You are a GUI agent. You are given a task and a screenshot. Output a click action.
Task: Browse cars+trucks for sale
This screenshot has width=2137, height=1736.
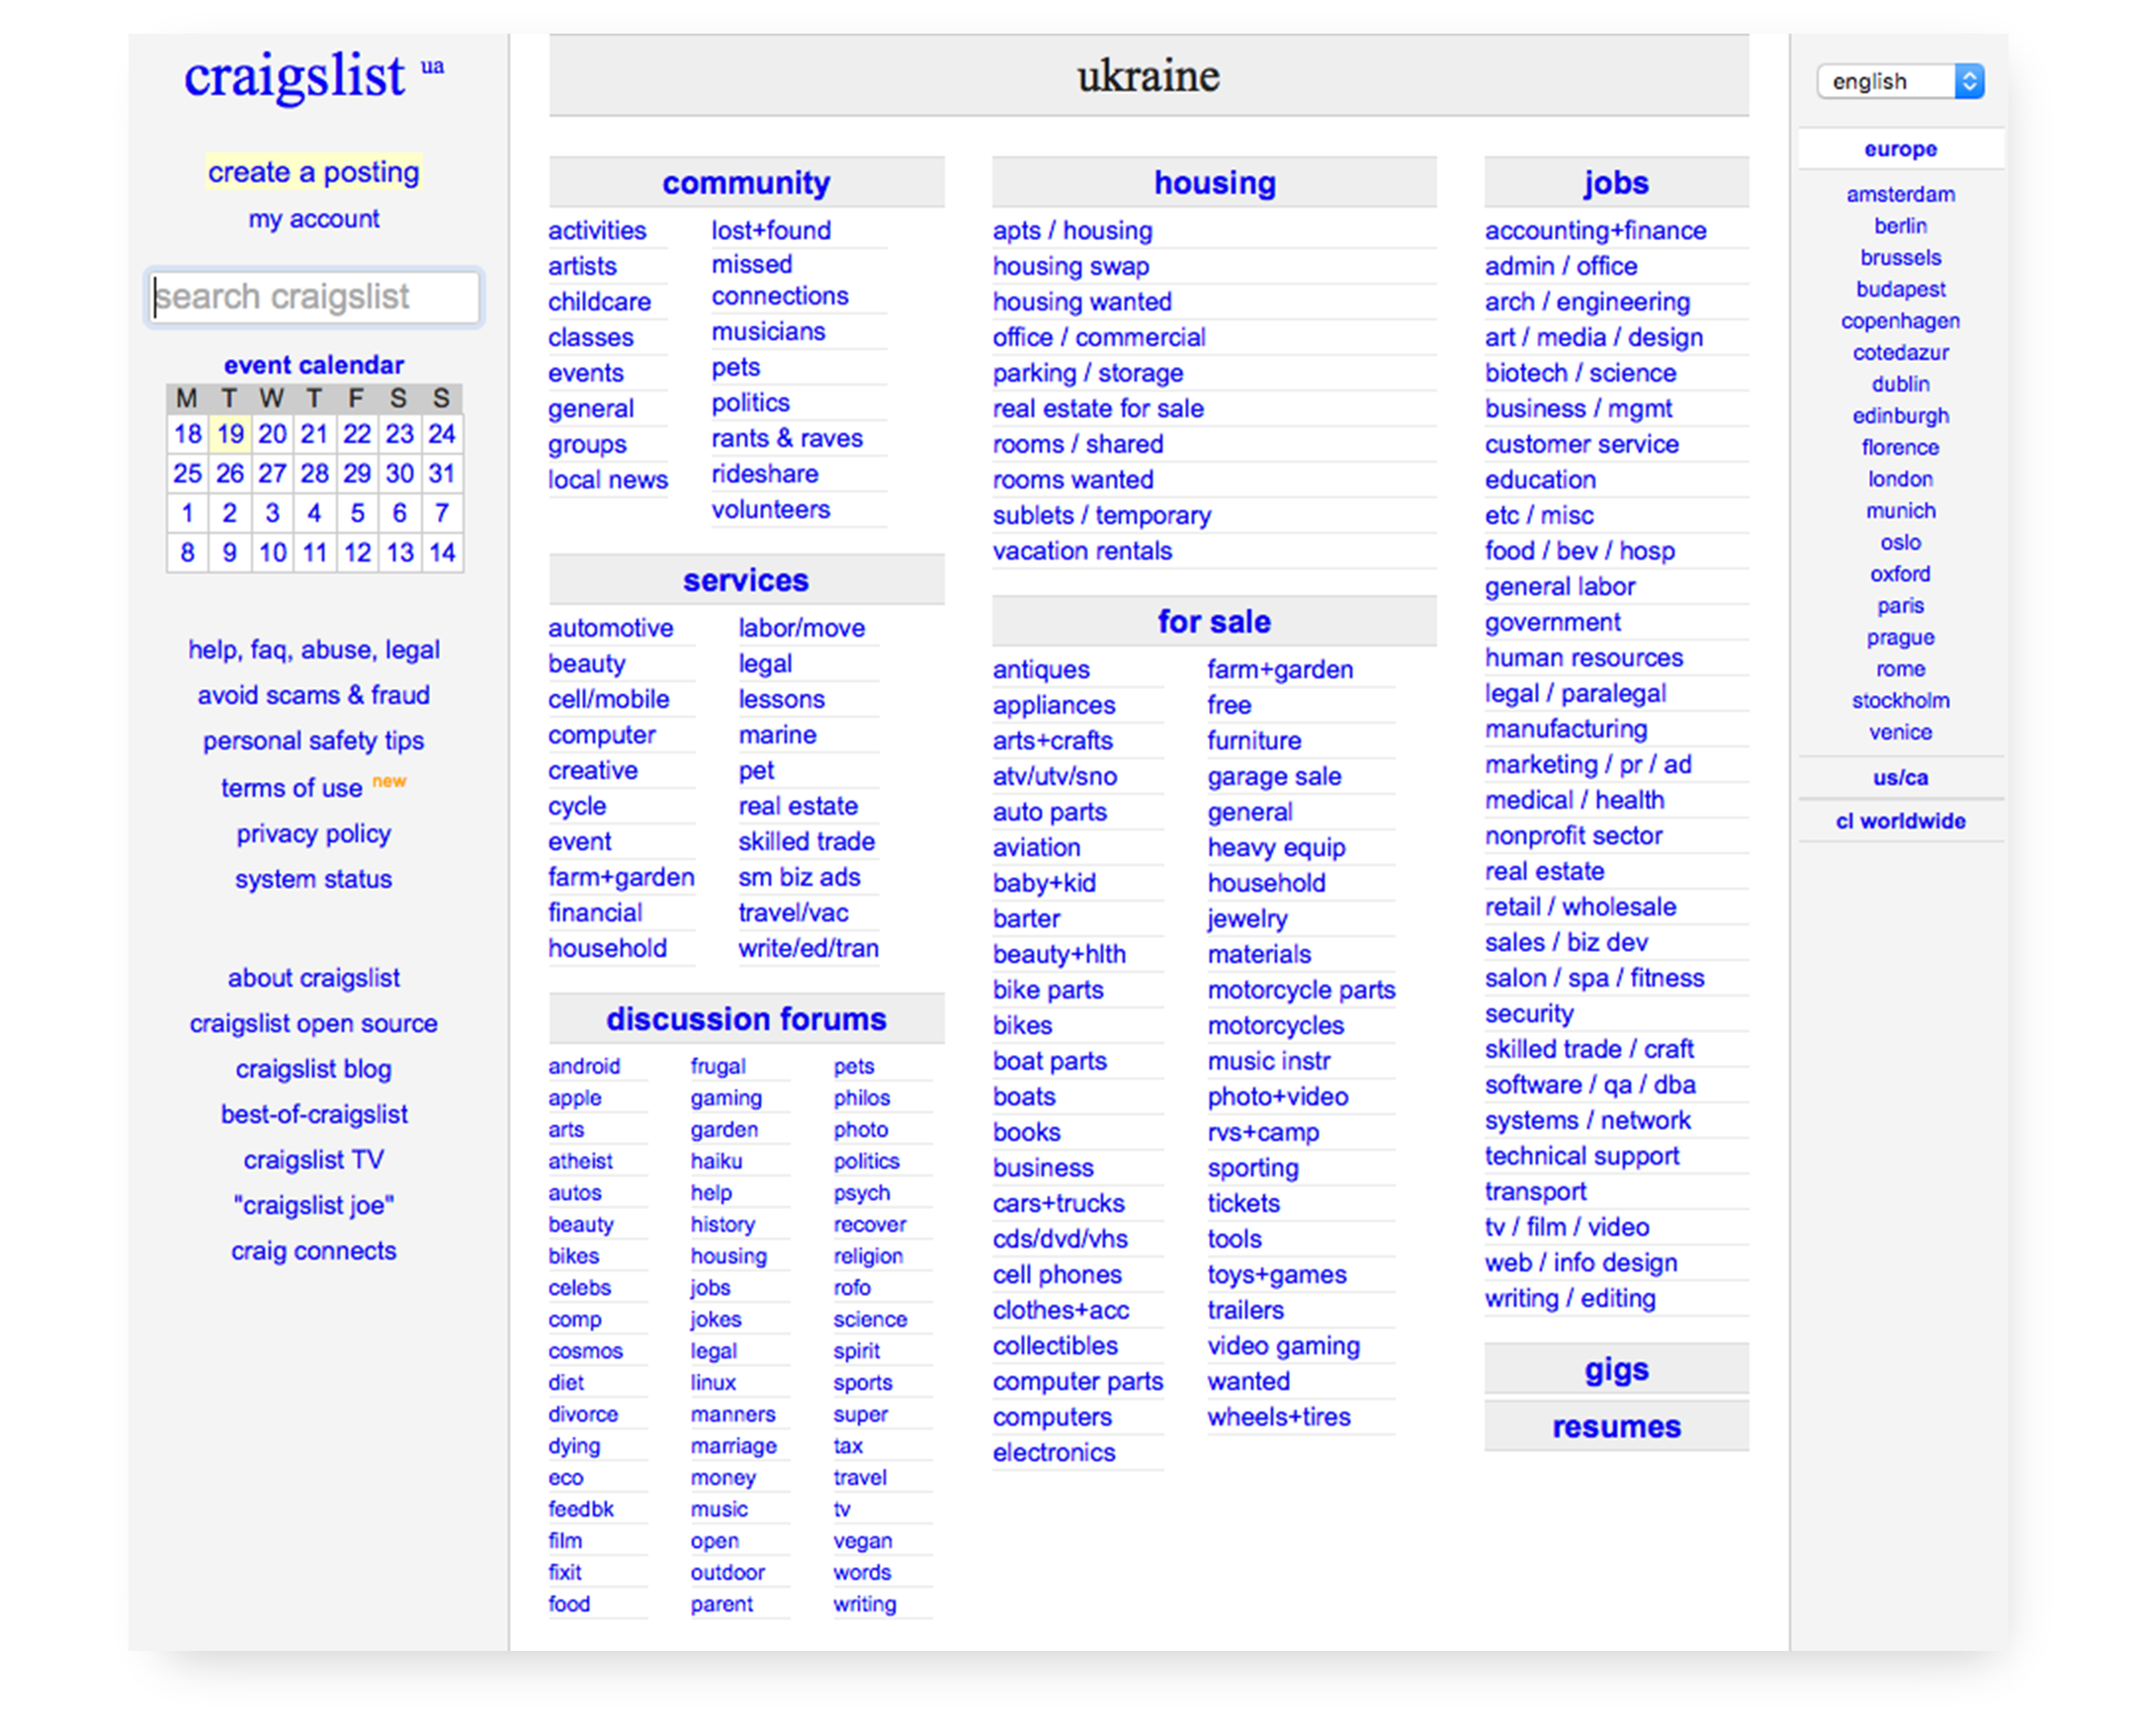pyautogui.click(x=1058, y=1203)
